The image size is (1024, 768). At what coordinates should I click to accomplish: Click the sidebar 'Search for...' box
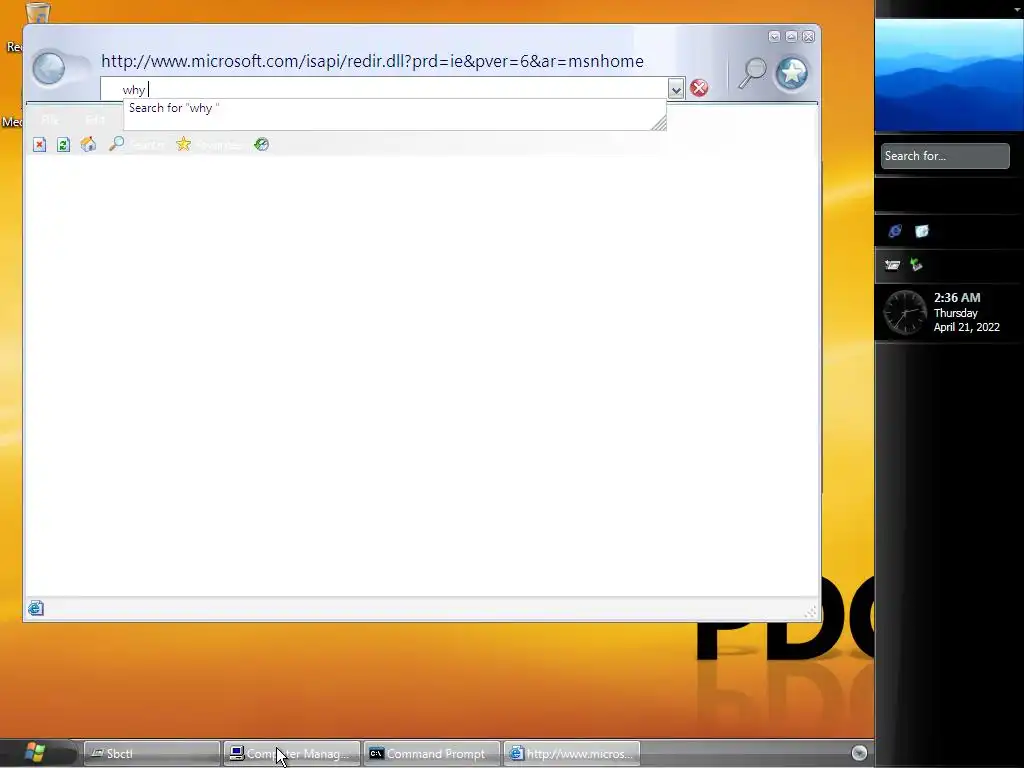click(x=945, y=156)
